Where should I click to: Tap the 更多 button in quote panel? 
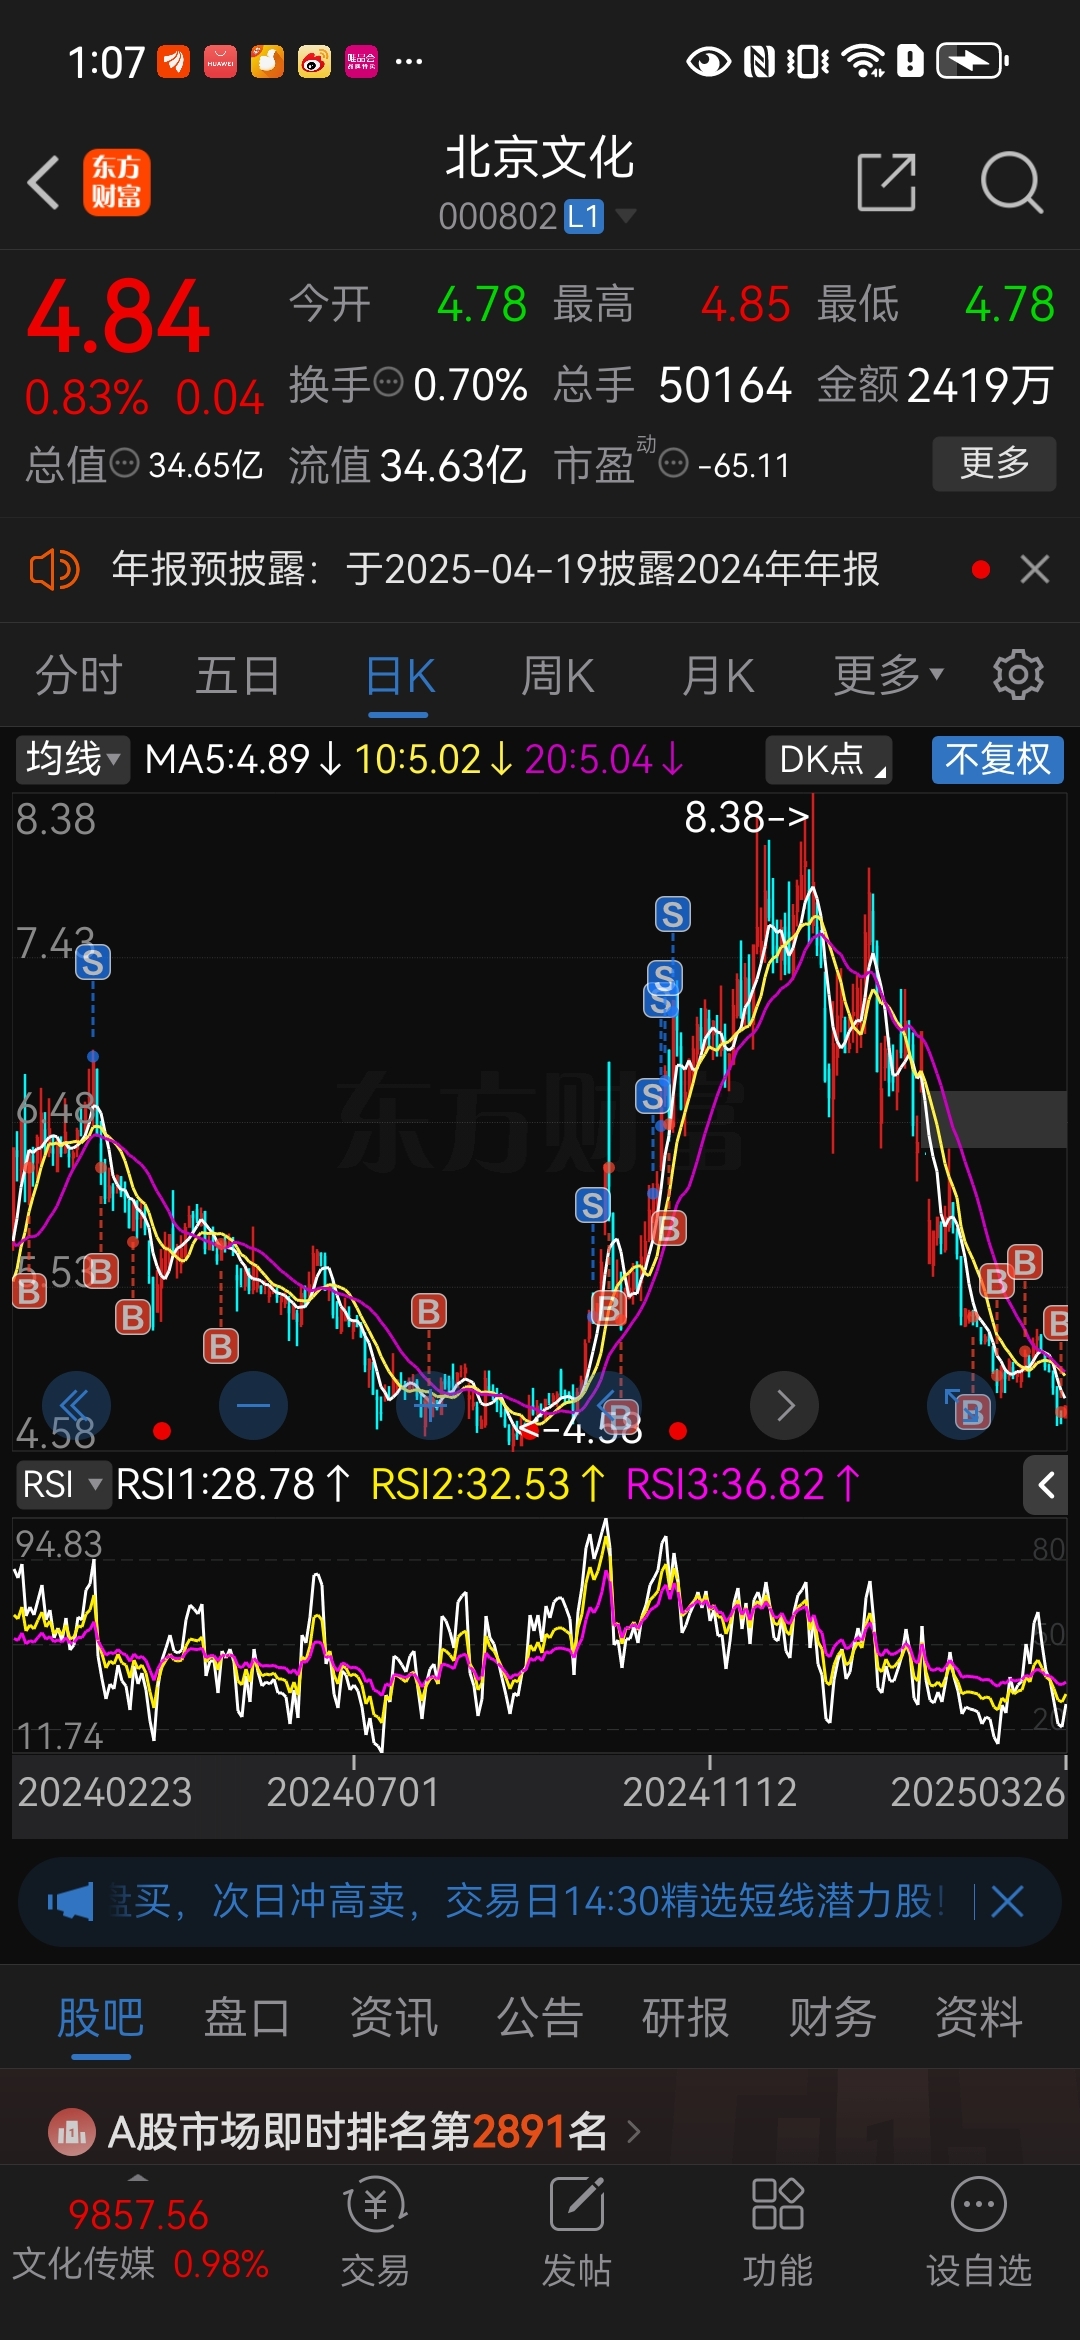[994, 463]
